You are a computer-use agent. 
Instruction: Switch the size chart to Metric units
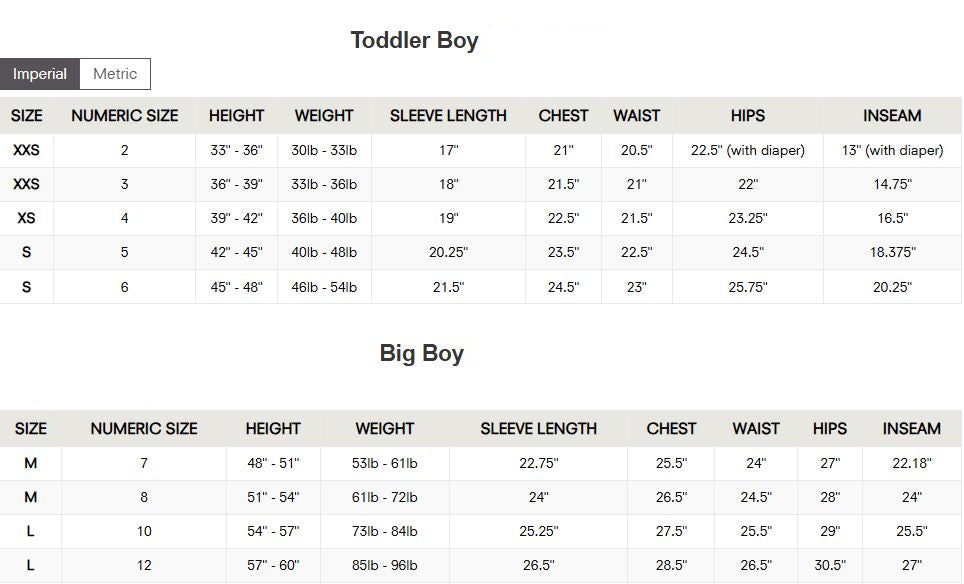[x=115, y=74]
